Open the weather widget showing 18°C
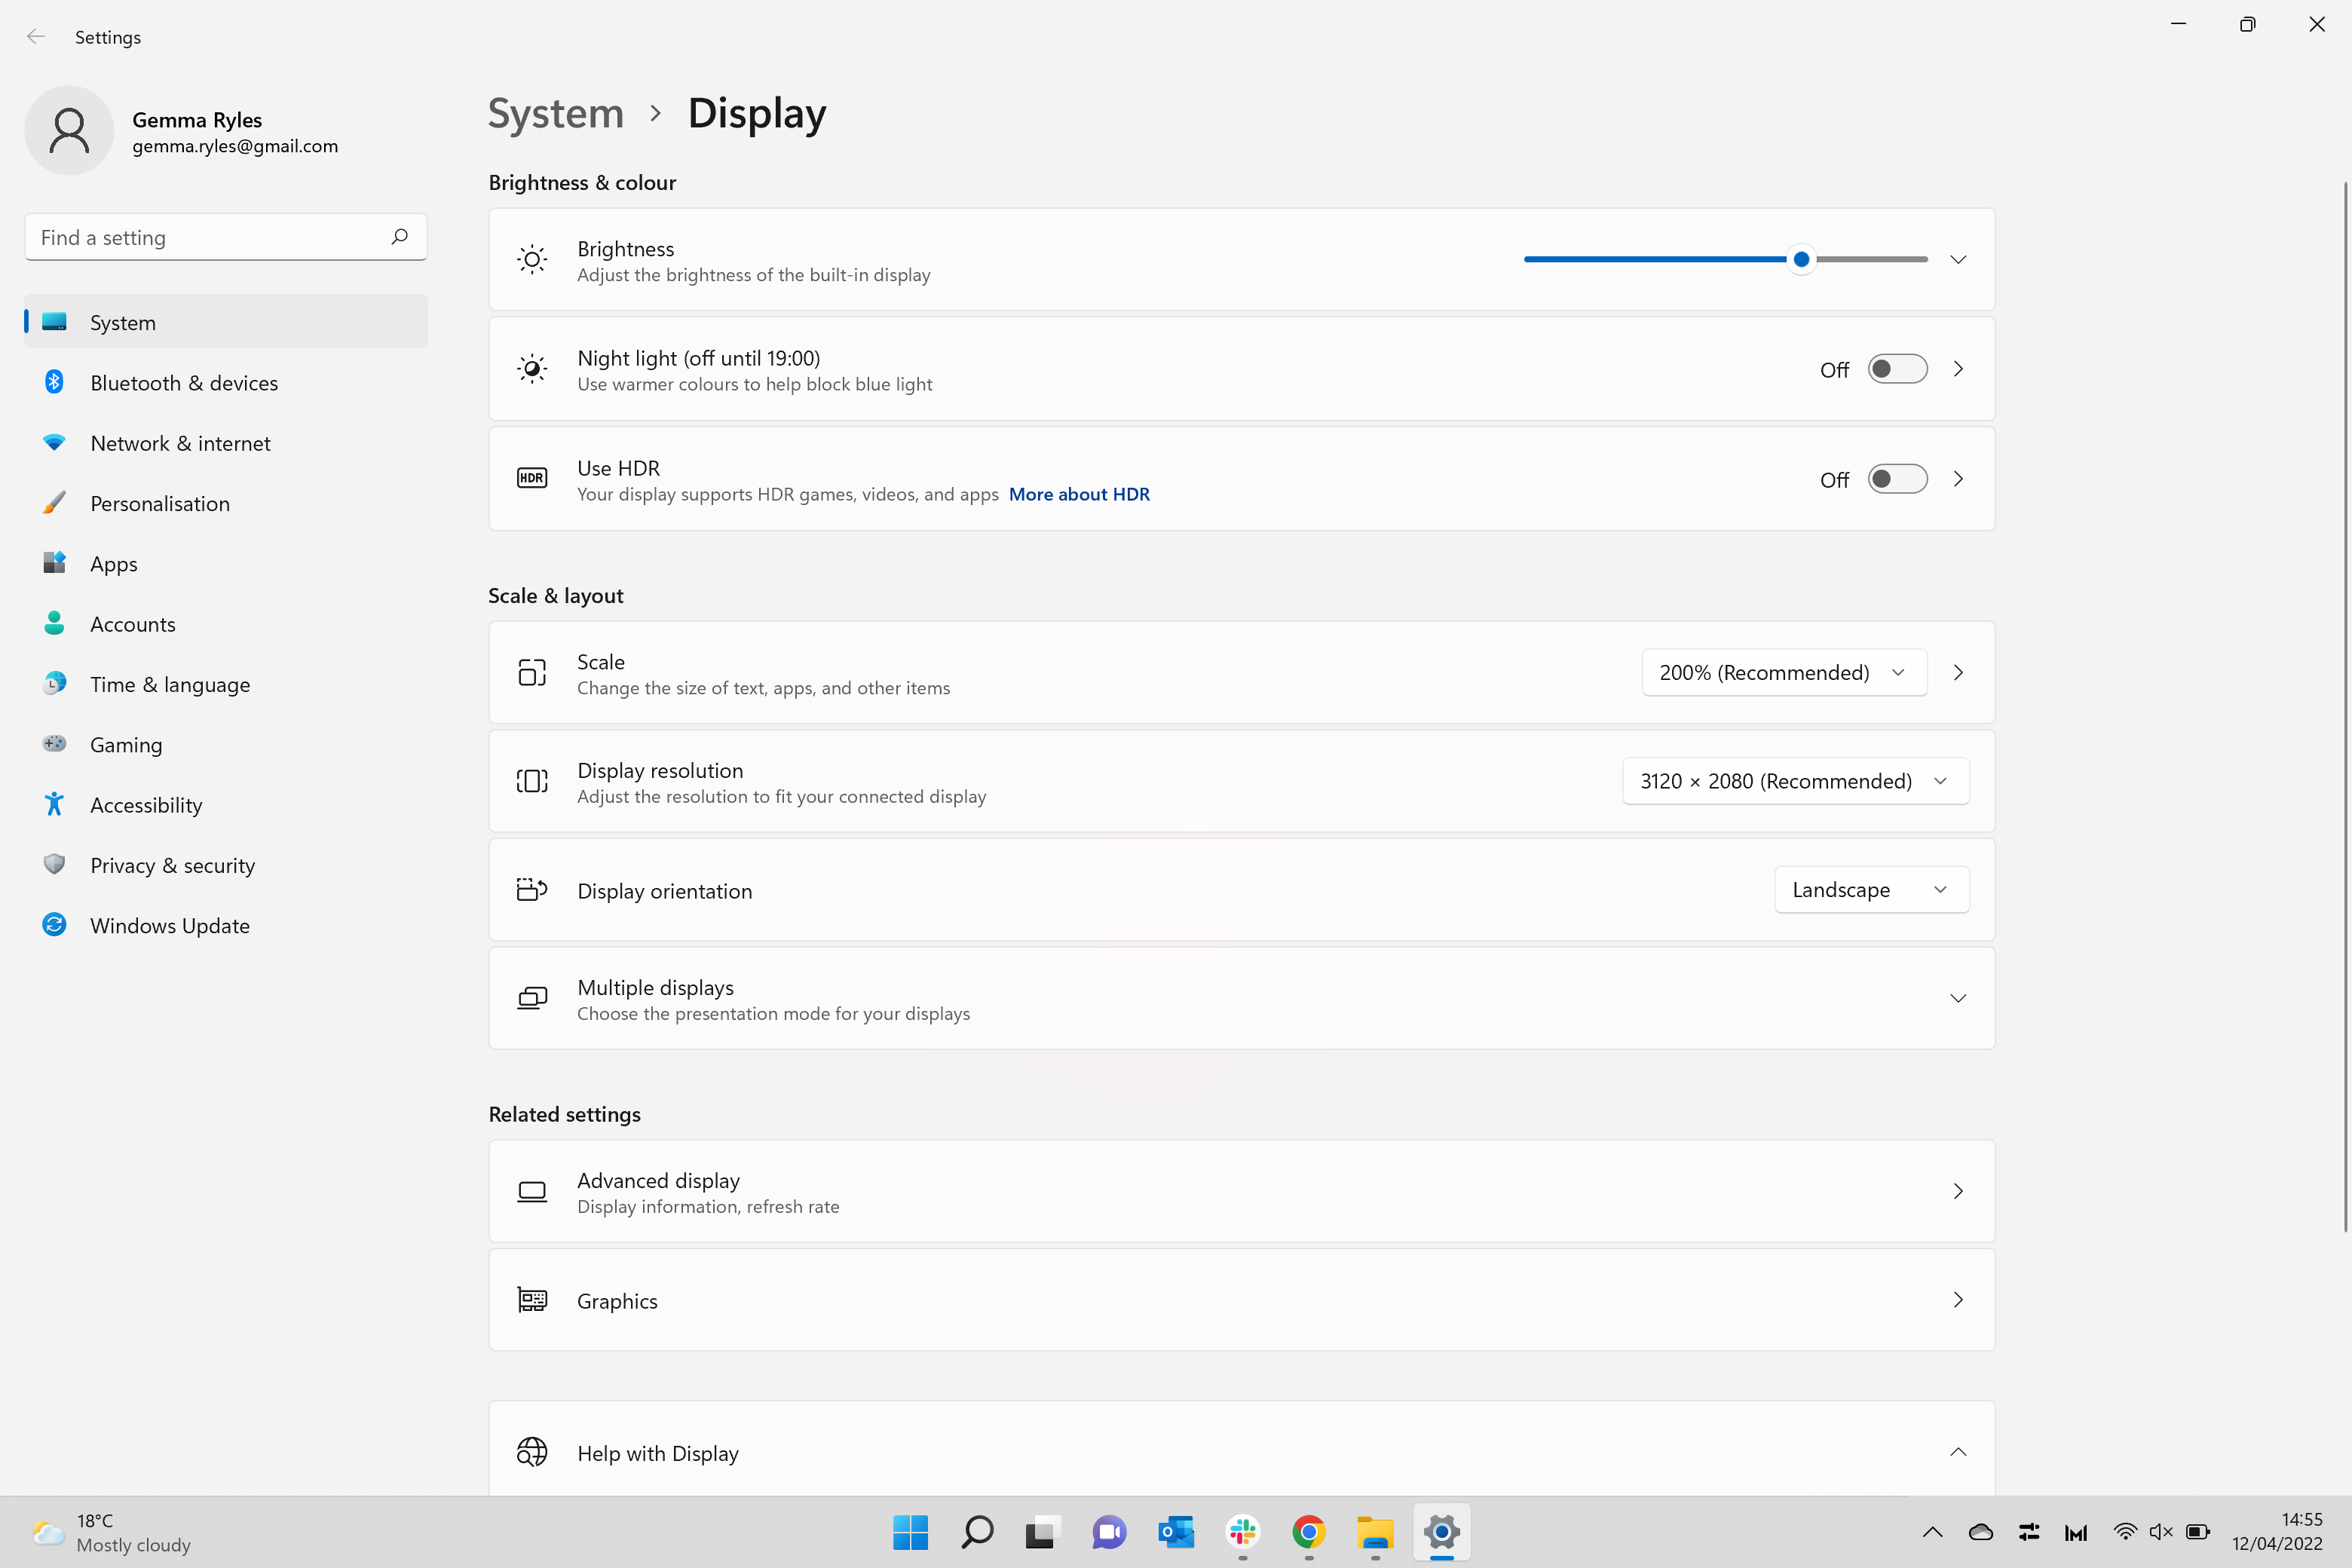The width and height of the screenshot is (2352, 1568). [112, 1532]
